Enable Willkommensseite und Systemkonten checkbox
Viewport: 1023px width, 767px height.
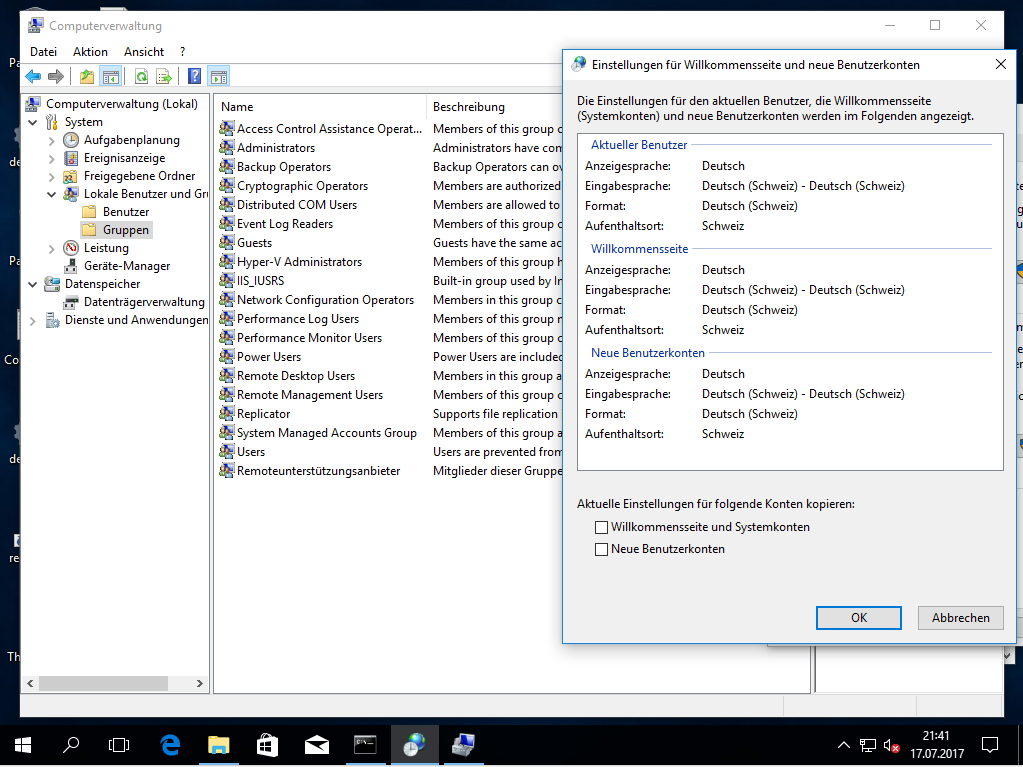click(x=602, y=527)
